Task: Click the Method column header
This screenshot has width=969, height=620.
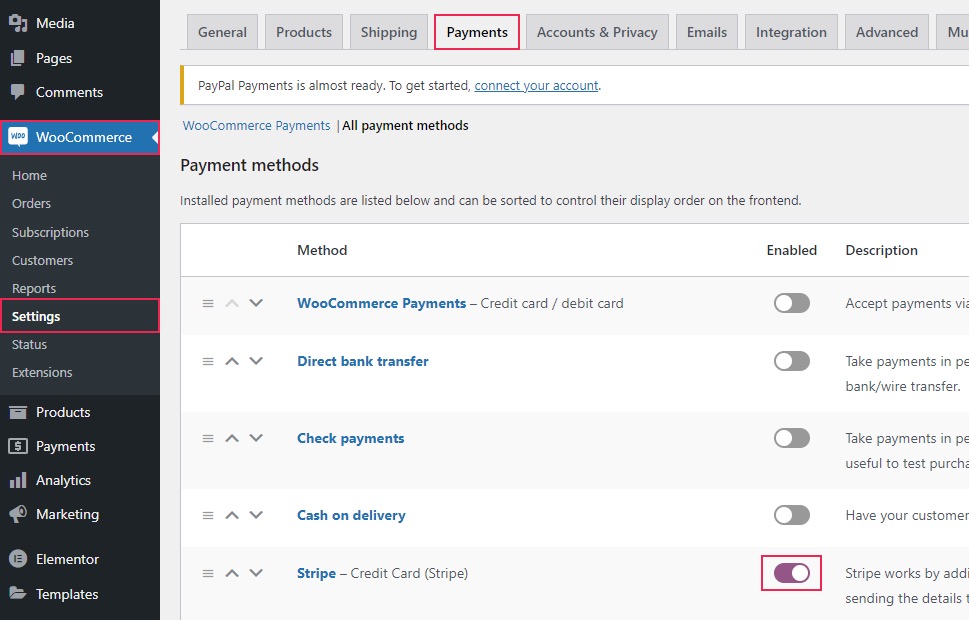Action: (322, 250)
